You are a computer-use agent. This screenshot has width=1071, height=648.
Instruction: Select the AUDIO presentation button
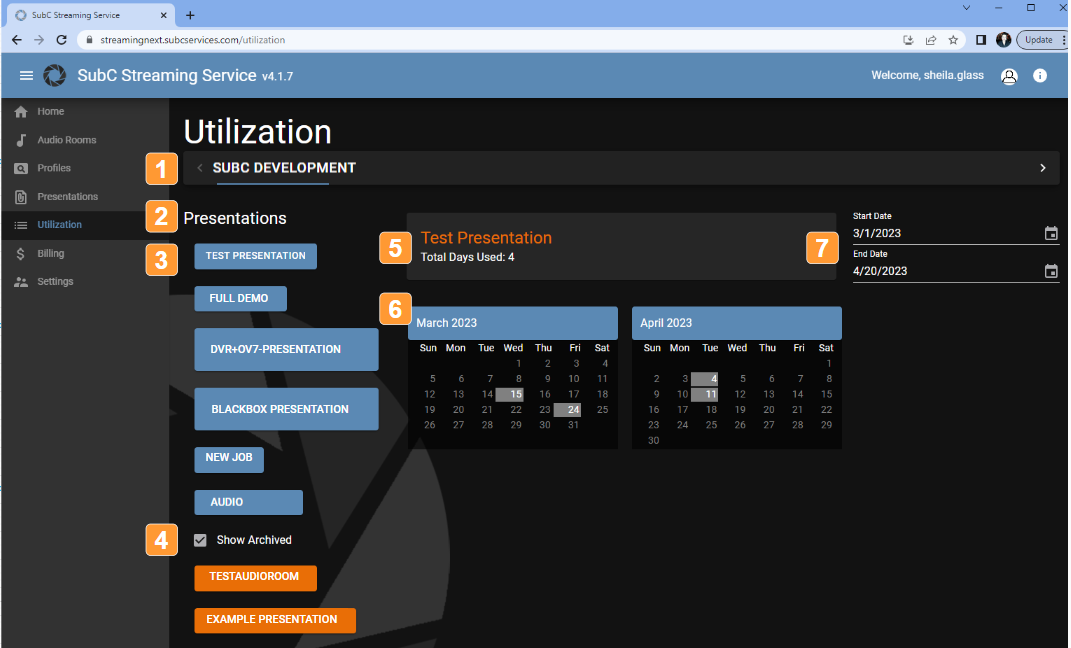tap(249, 503)
